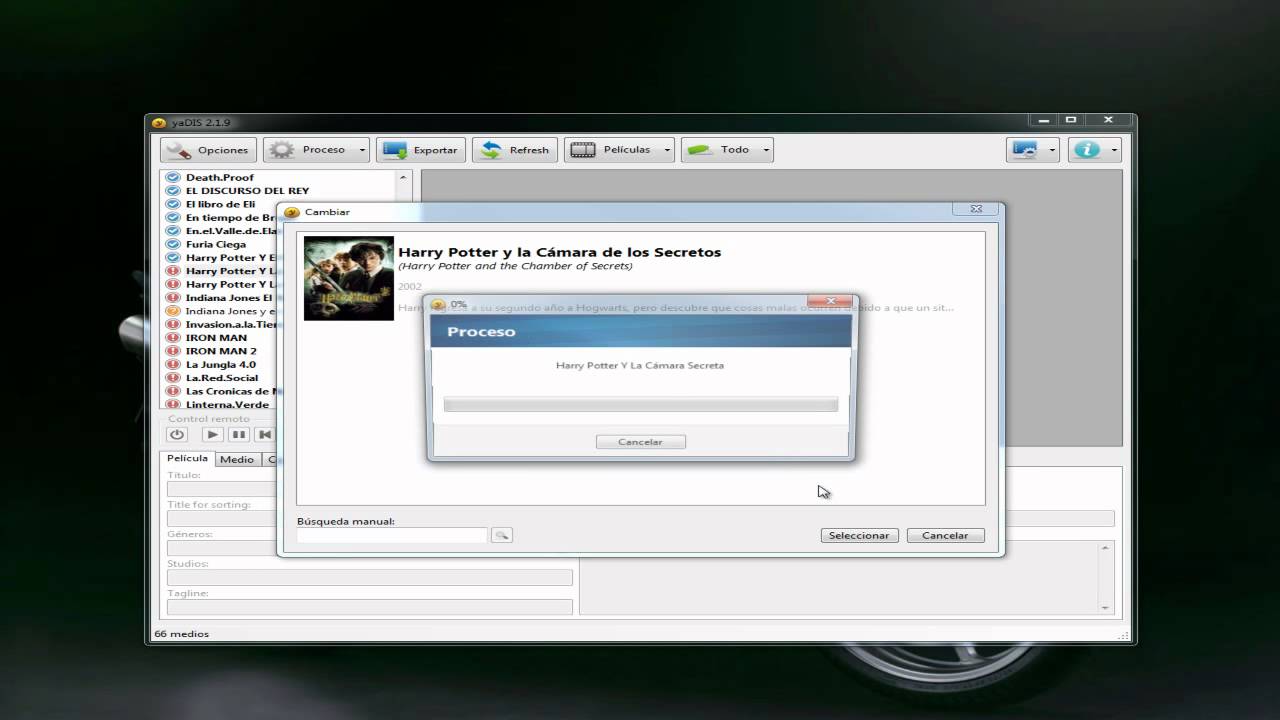This screenshot has width=1280, height=720.
Task: Close the Cambiar dialog
Action: [975, 209]
